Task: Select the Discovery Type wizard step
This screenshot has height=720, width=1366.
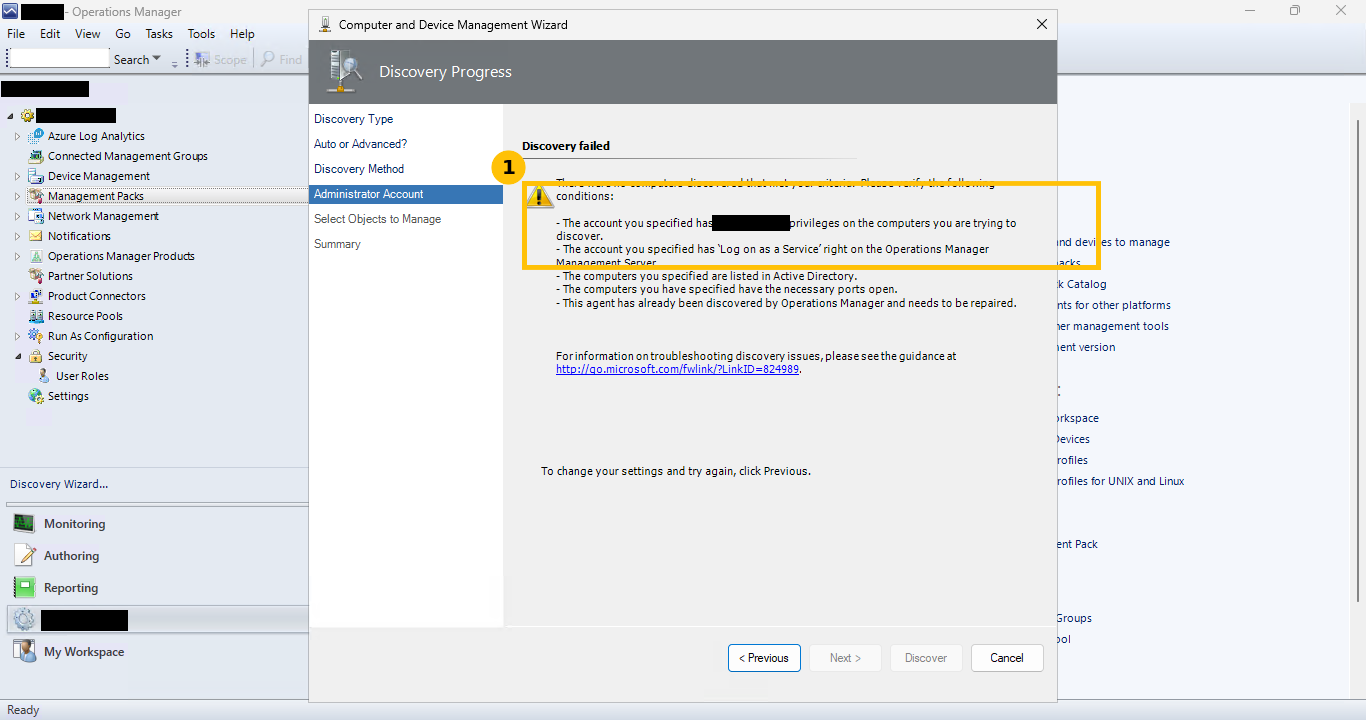Action: point(354,119)
